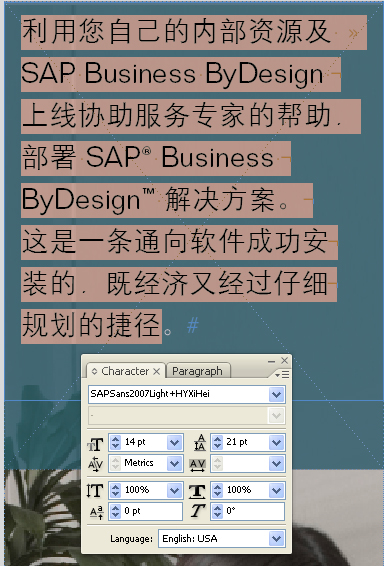
Task: Click the text line starting 利用您自己的
Action: pyautogui.click(x=194, y=32)
